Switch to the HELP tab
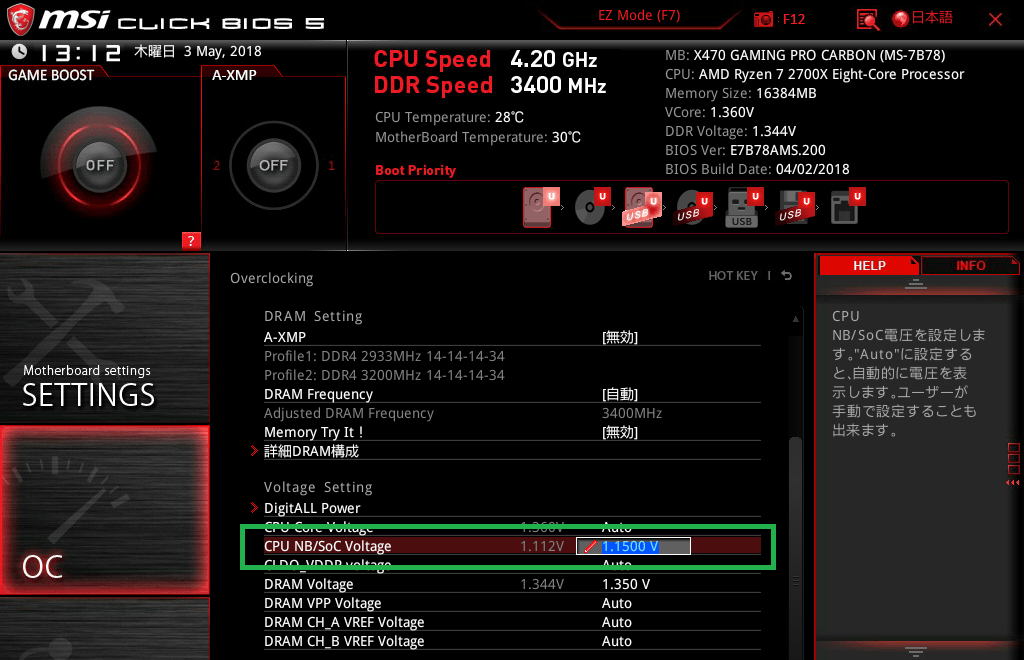Viewport: 1024px width, 660px height. click(869, 265)
